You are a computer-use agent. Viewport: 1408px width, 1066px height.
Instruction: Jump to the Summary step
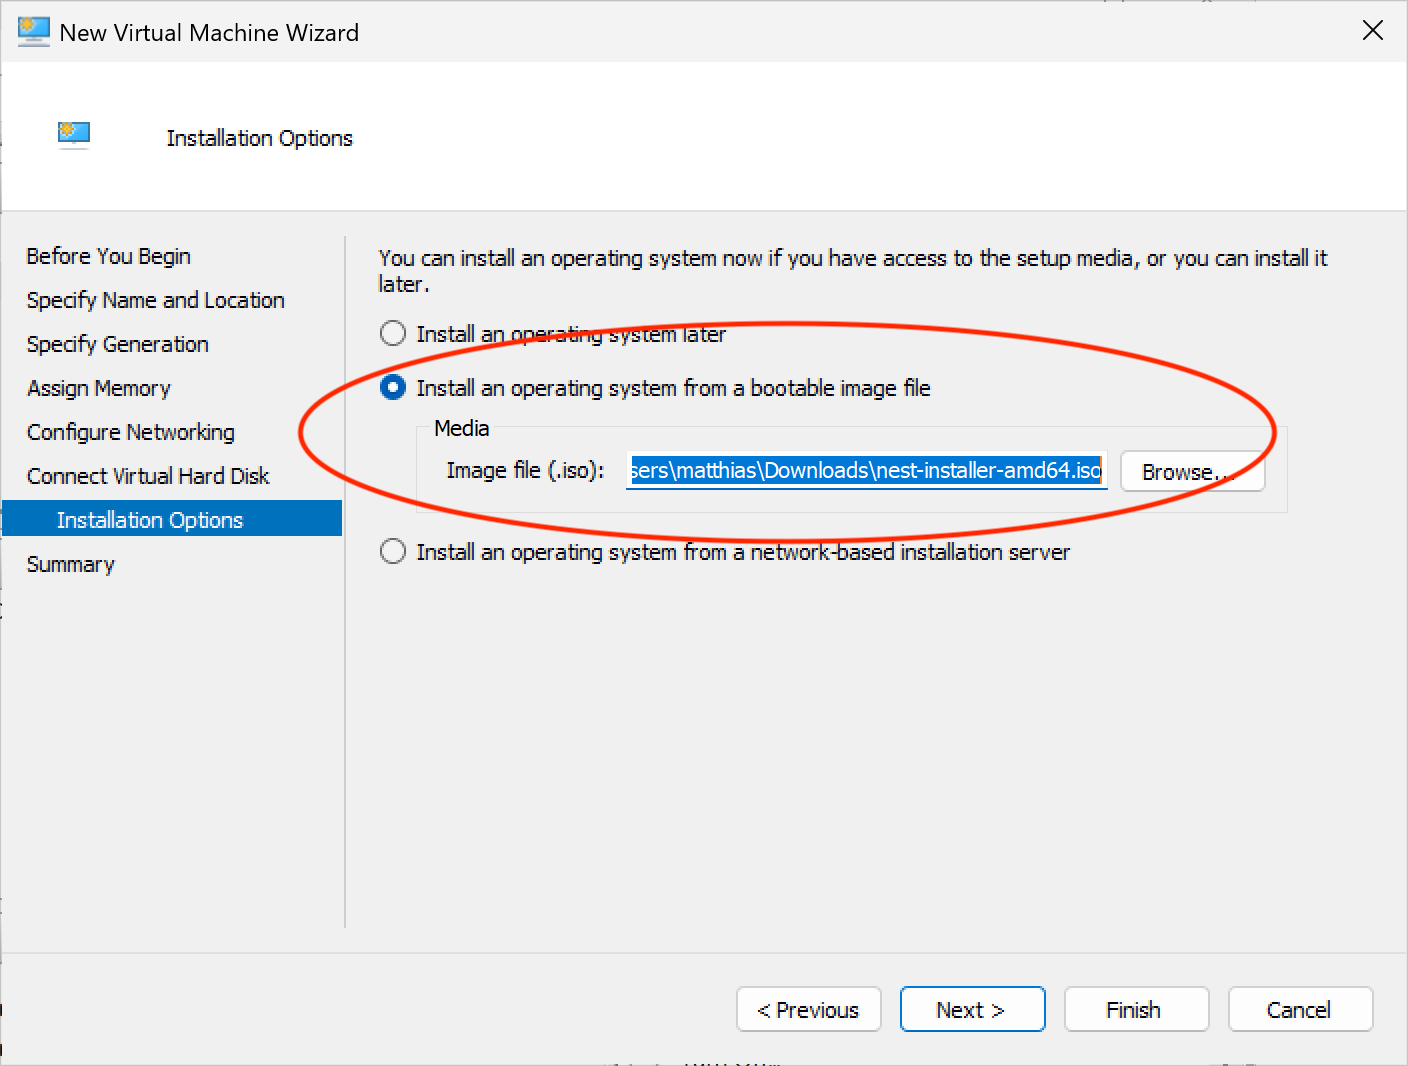pyautogui.click(x=71, y=564)
